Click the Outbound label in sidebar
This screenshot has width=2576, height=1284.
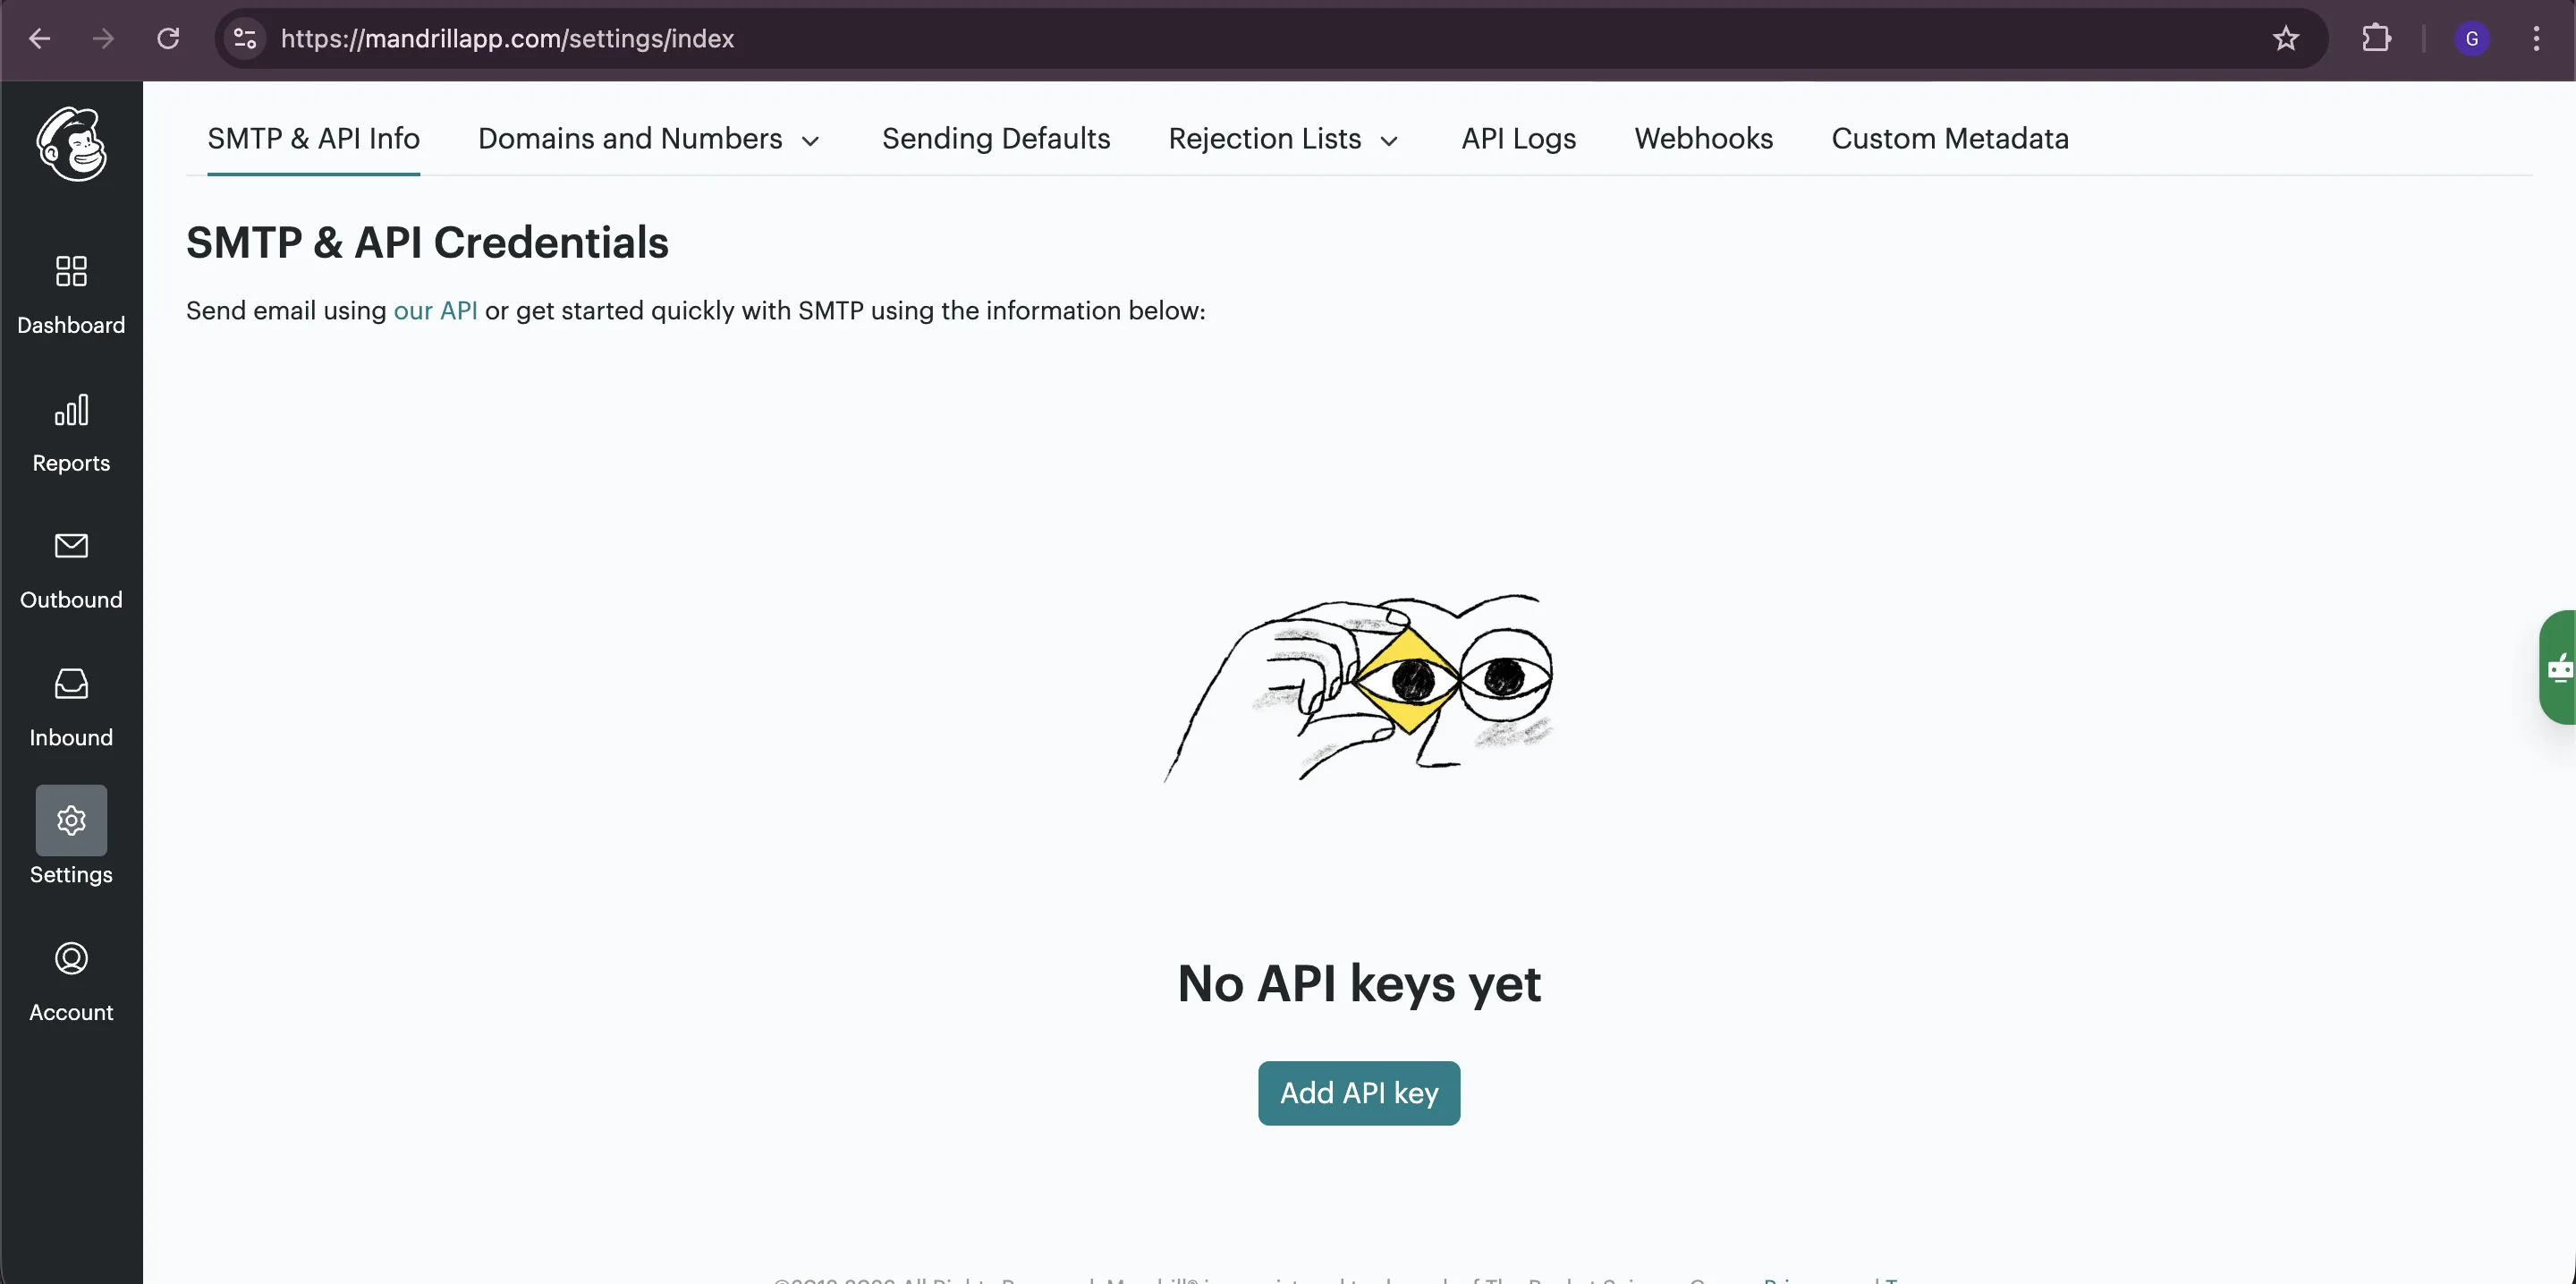click(x=71, y=600)
